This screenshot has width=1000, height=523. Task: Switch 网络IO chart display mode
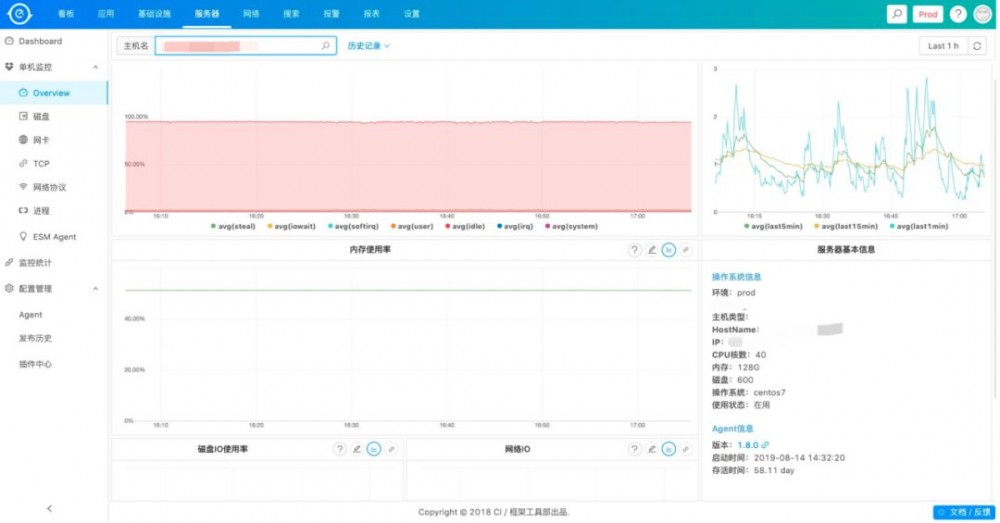point(668,449)
